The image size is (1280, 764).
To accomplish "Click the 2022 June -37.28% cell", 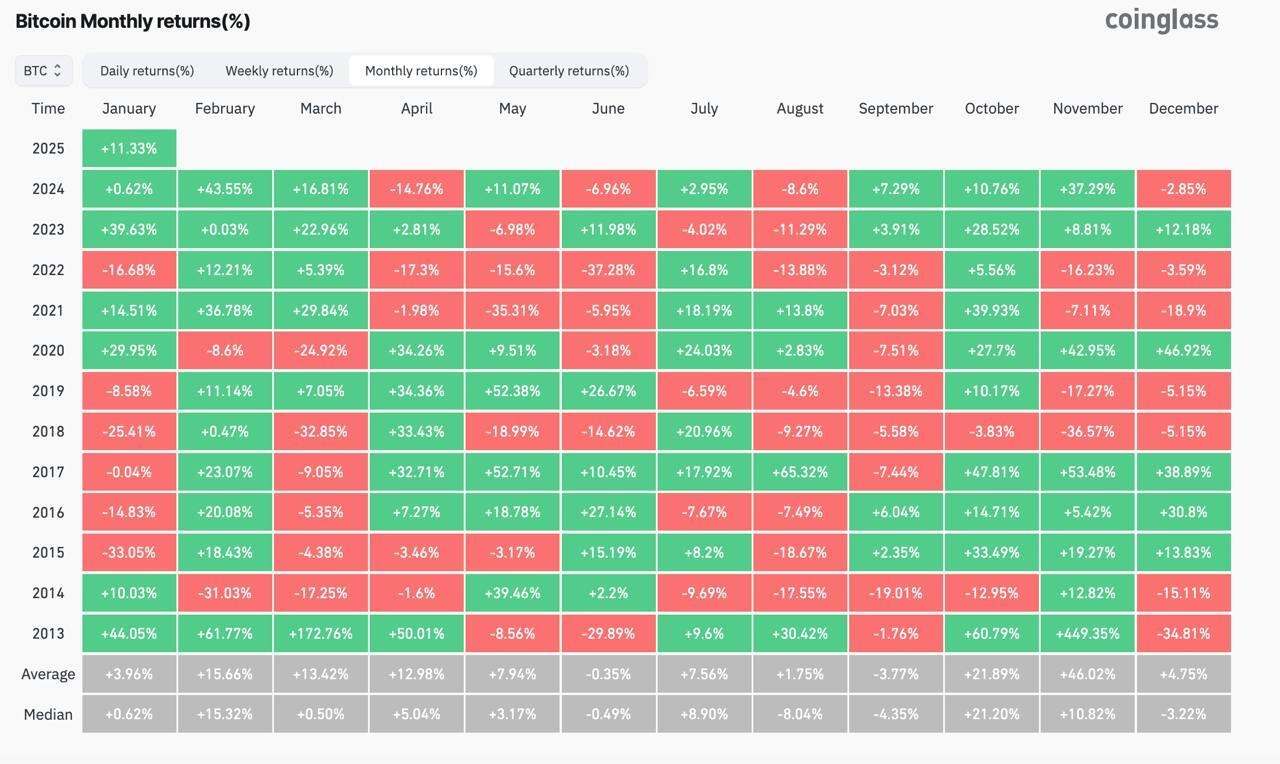I will click(608, 270).
